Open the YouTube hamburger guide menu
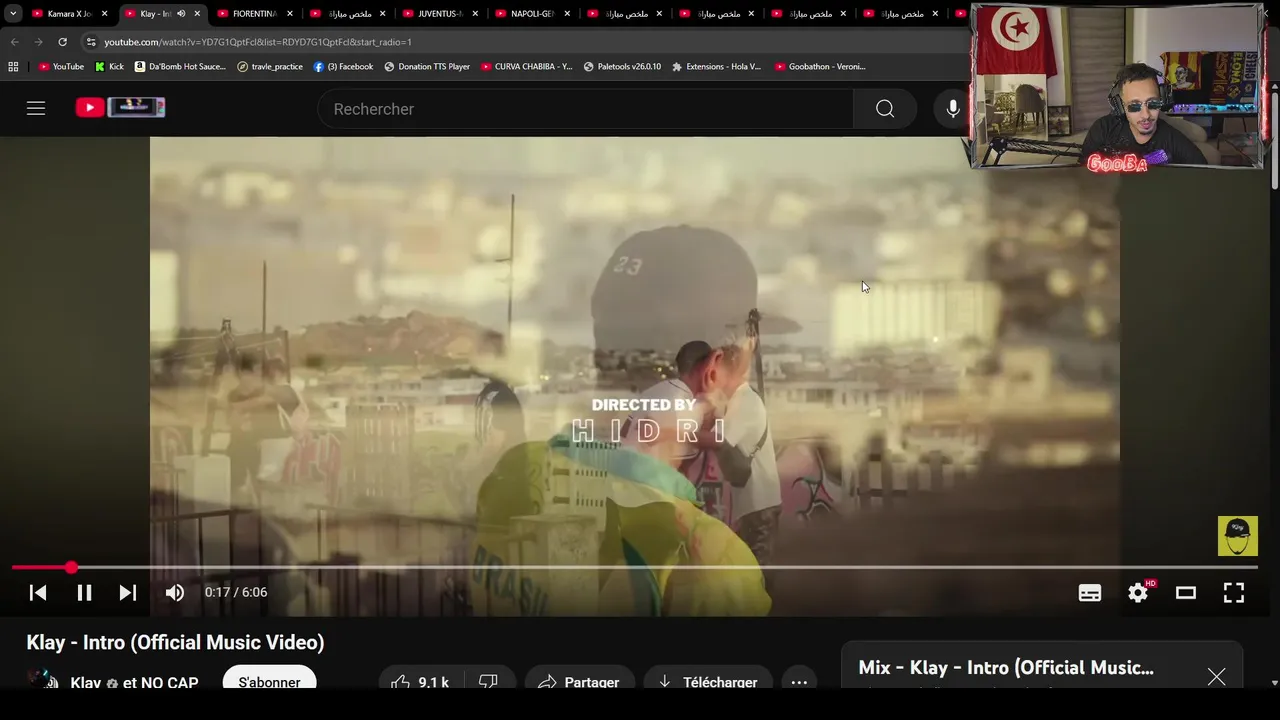The image size is (1280, 720). [36, 108]
